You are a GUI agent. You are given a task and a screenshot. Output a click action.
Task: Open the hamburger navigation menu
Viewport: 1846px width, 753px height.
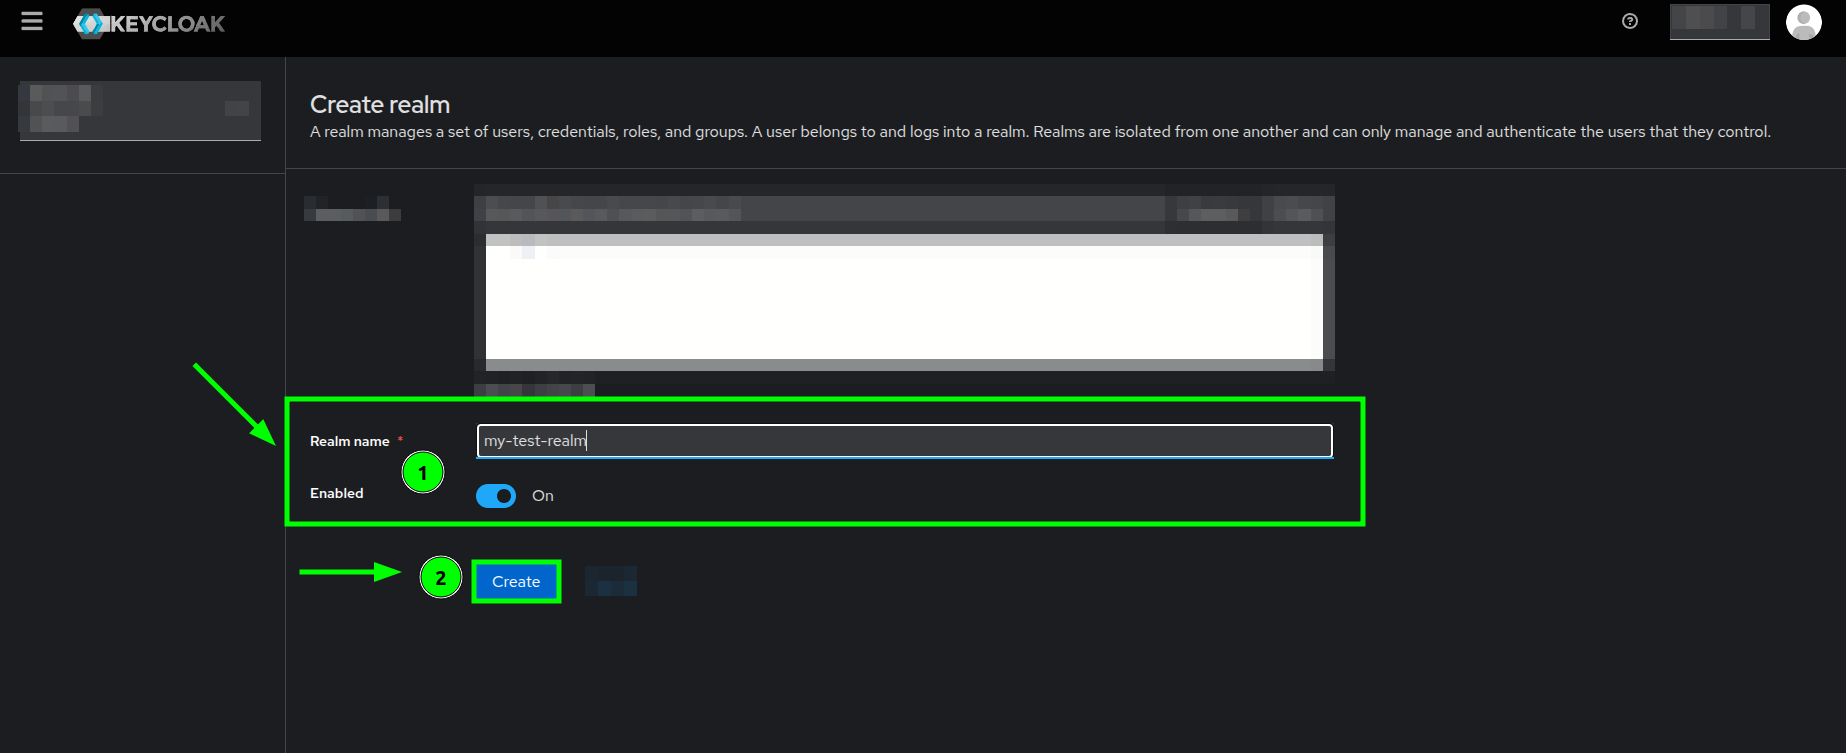(x=32, y=21)
